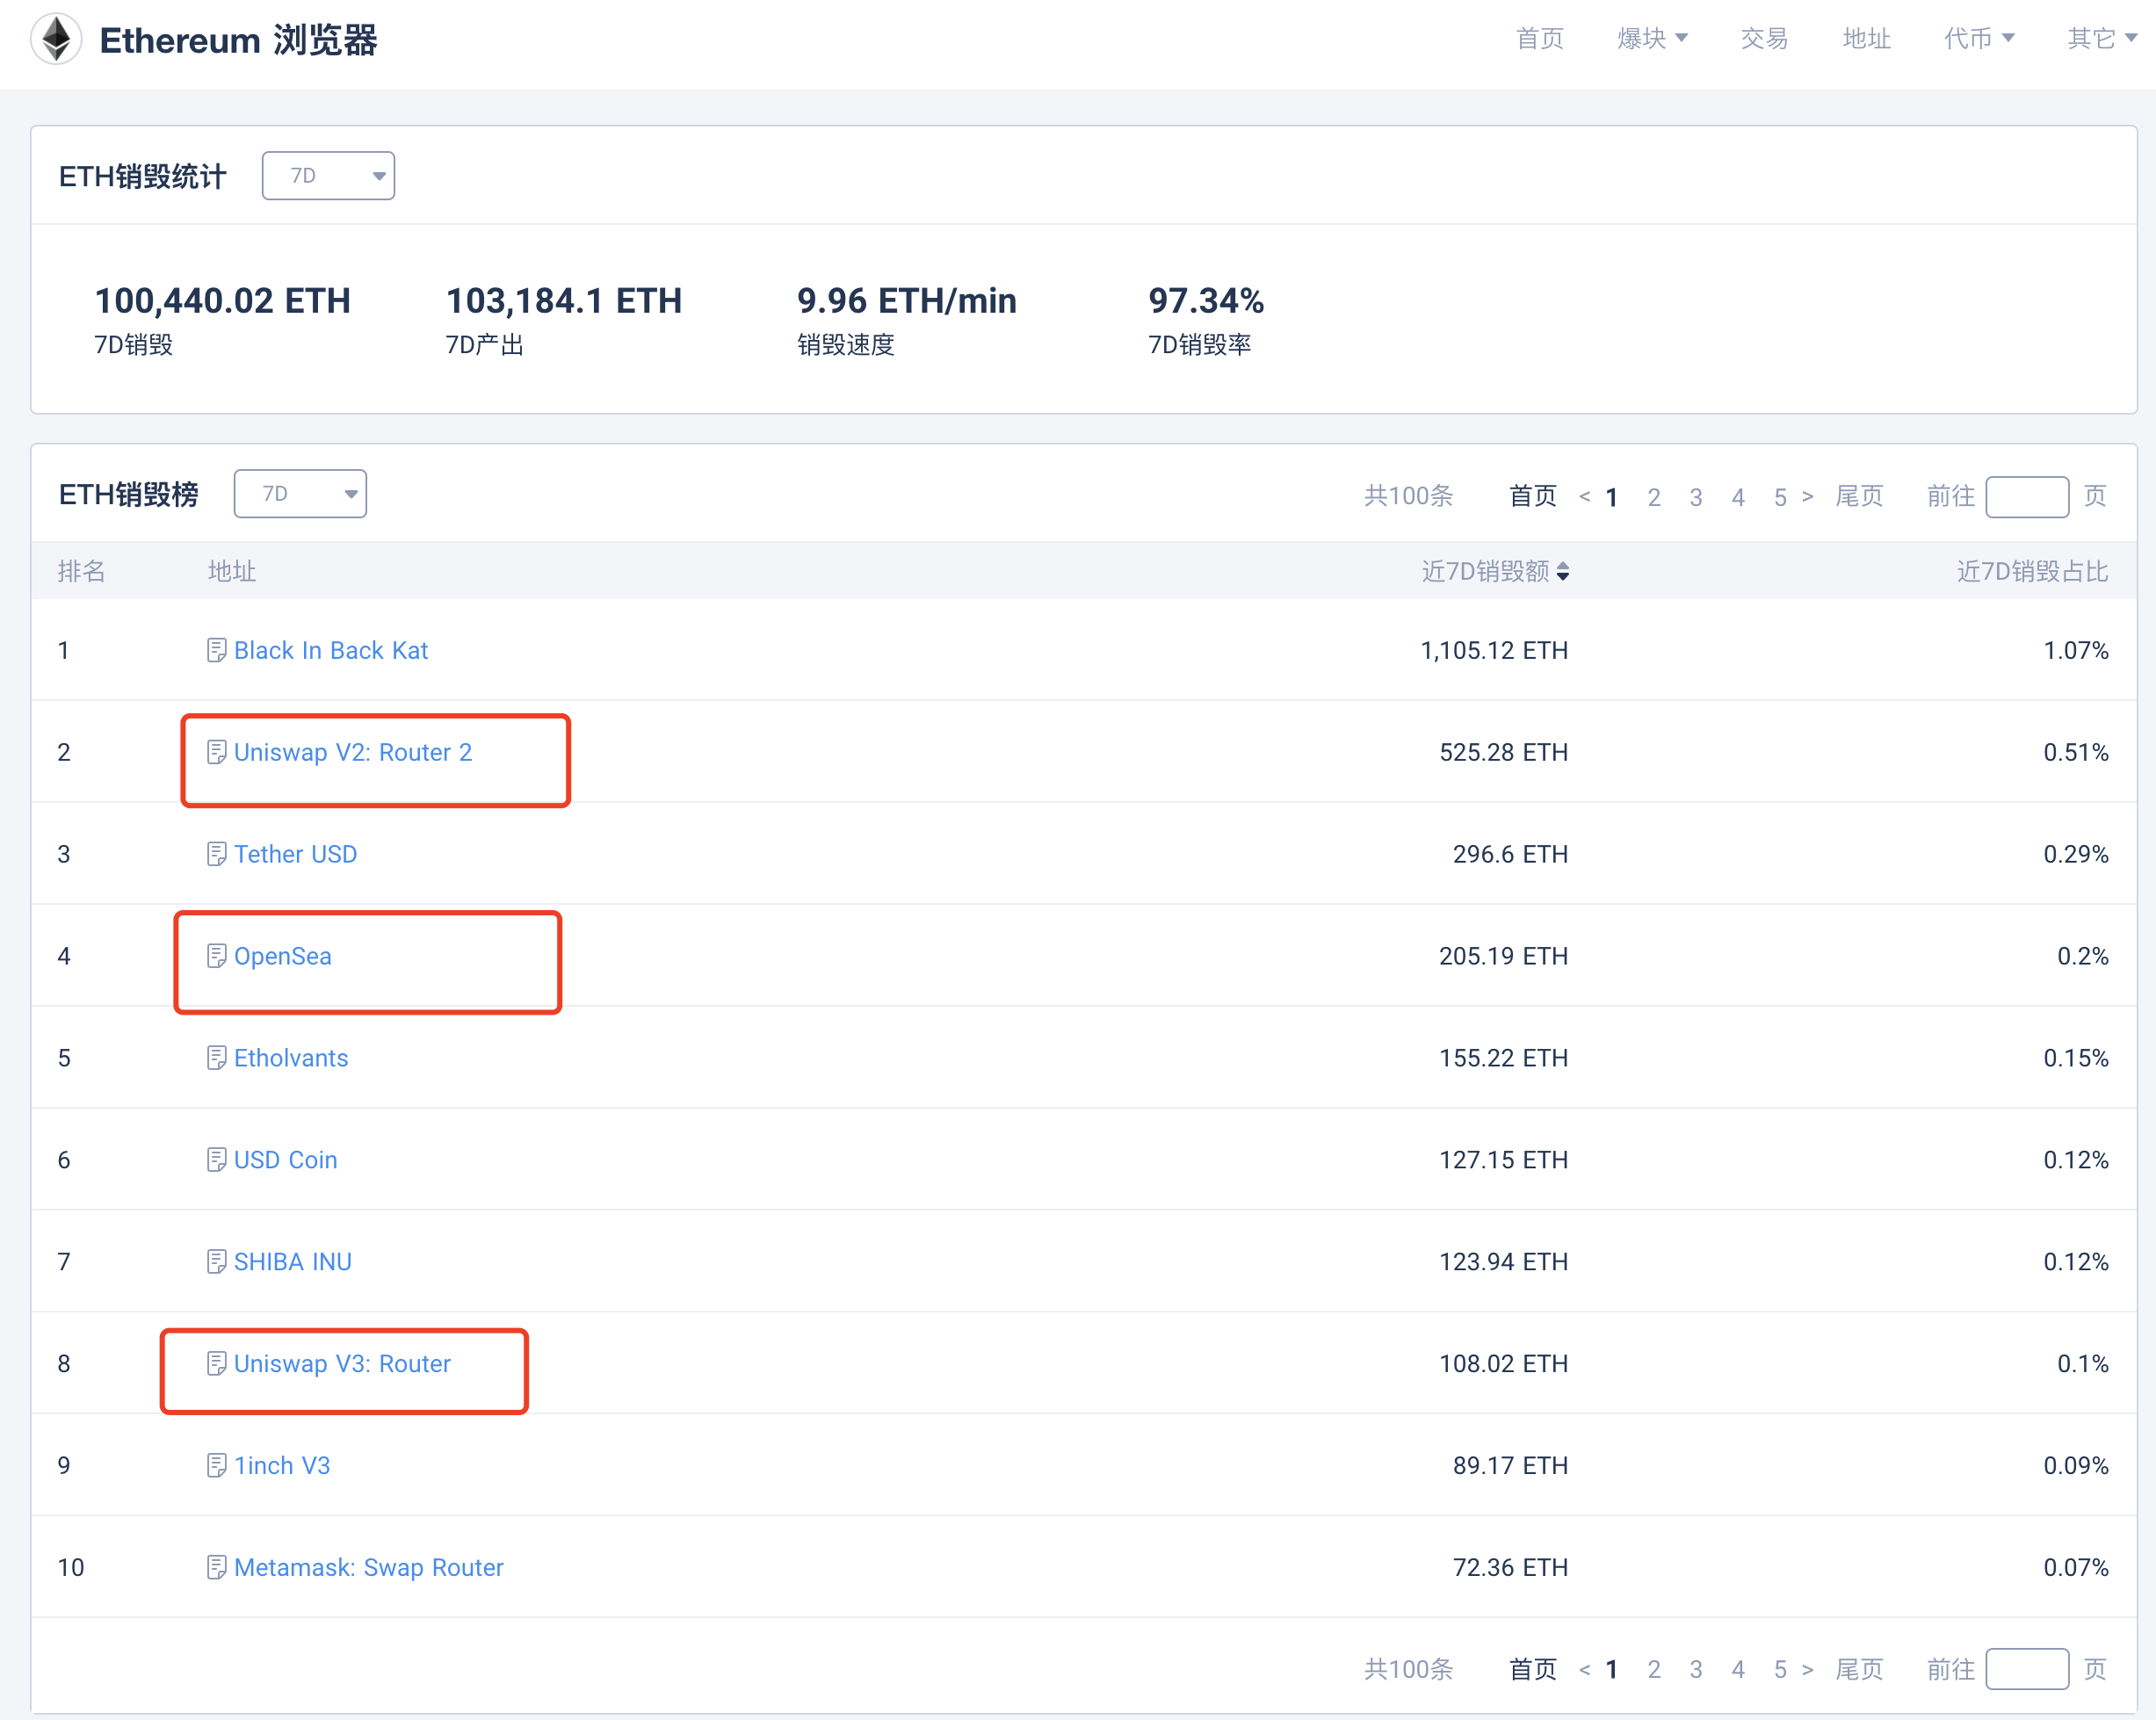Open the Etholvants address link
The image size is (2156, 1720).
(291, 1059)
